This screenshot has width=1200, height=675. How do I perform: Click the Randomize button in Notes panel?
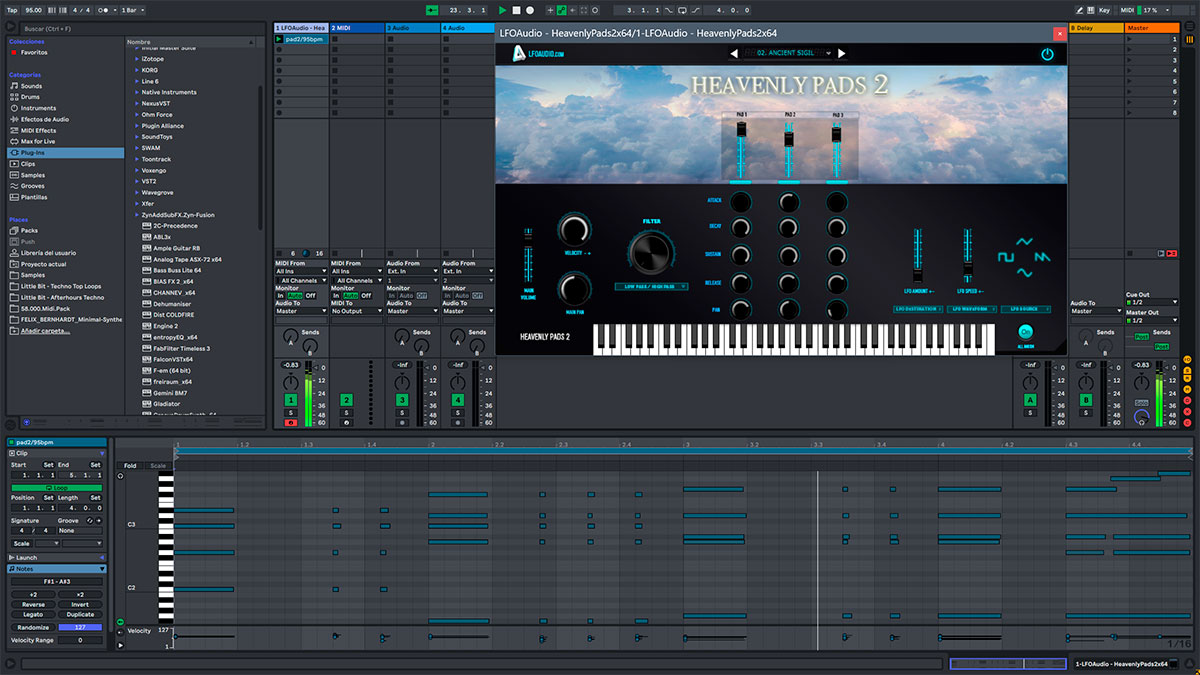point(33,627)
